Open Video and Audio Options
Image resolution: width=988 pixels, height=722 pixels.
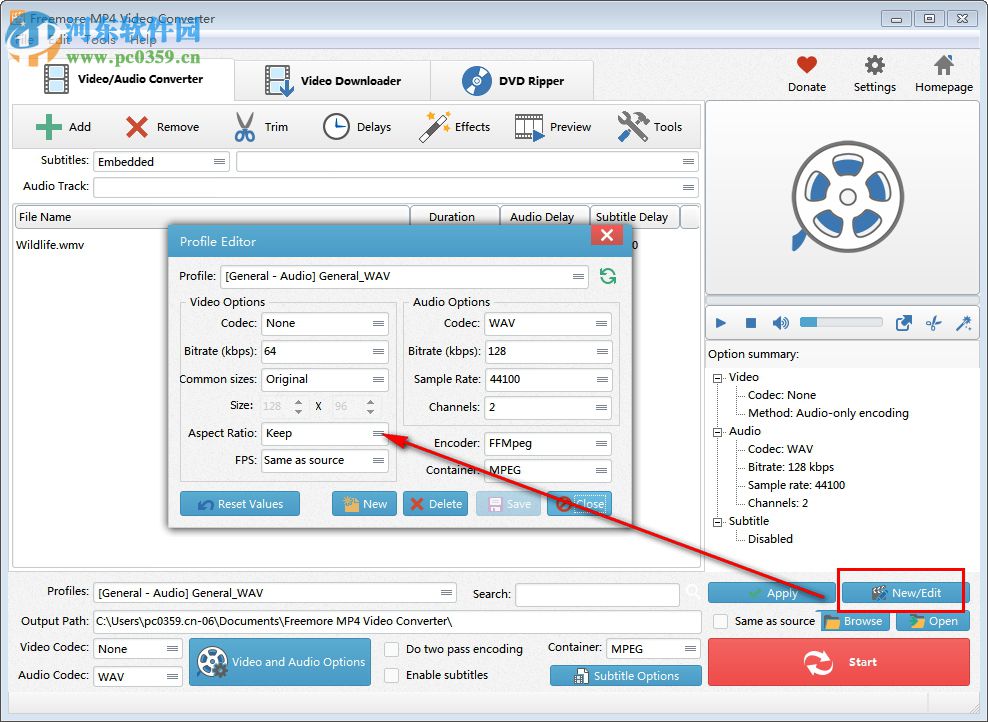point(280,662)
